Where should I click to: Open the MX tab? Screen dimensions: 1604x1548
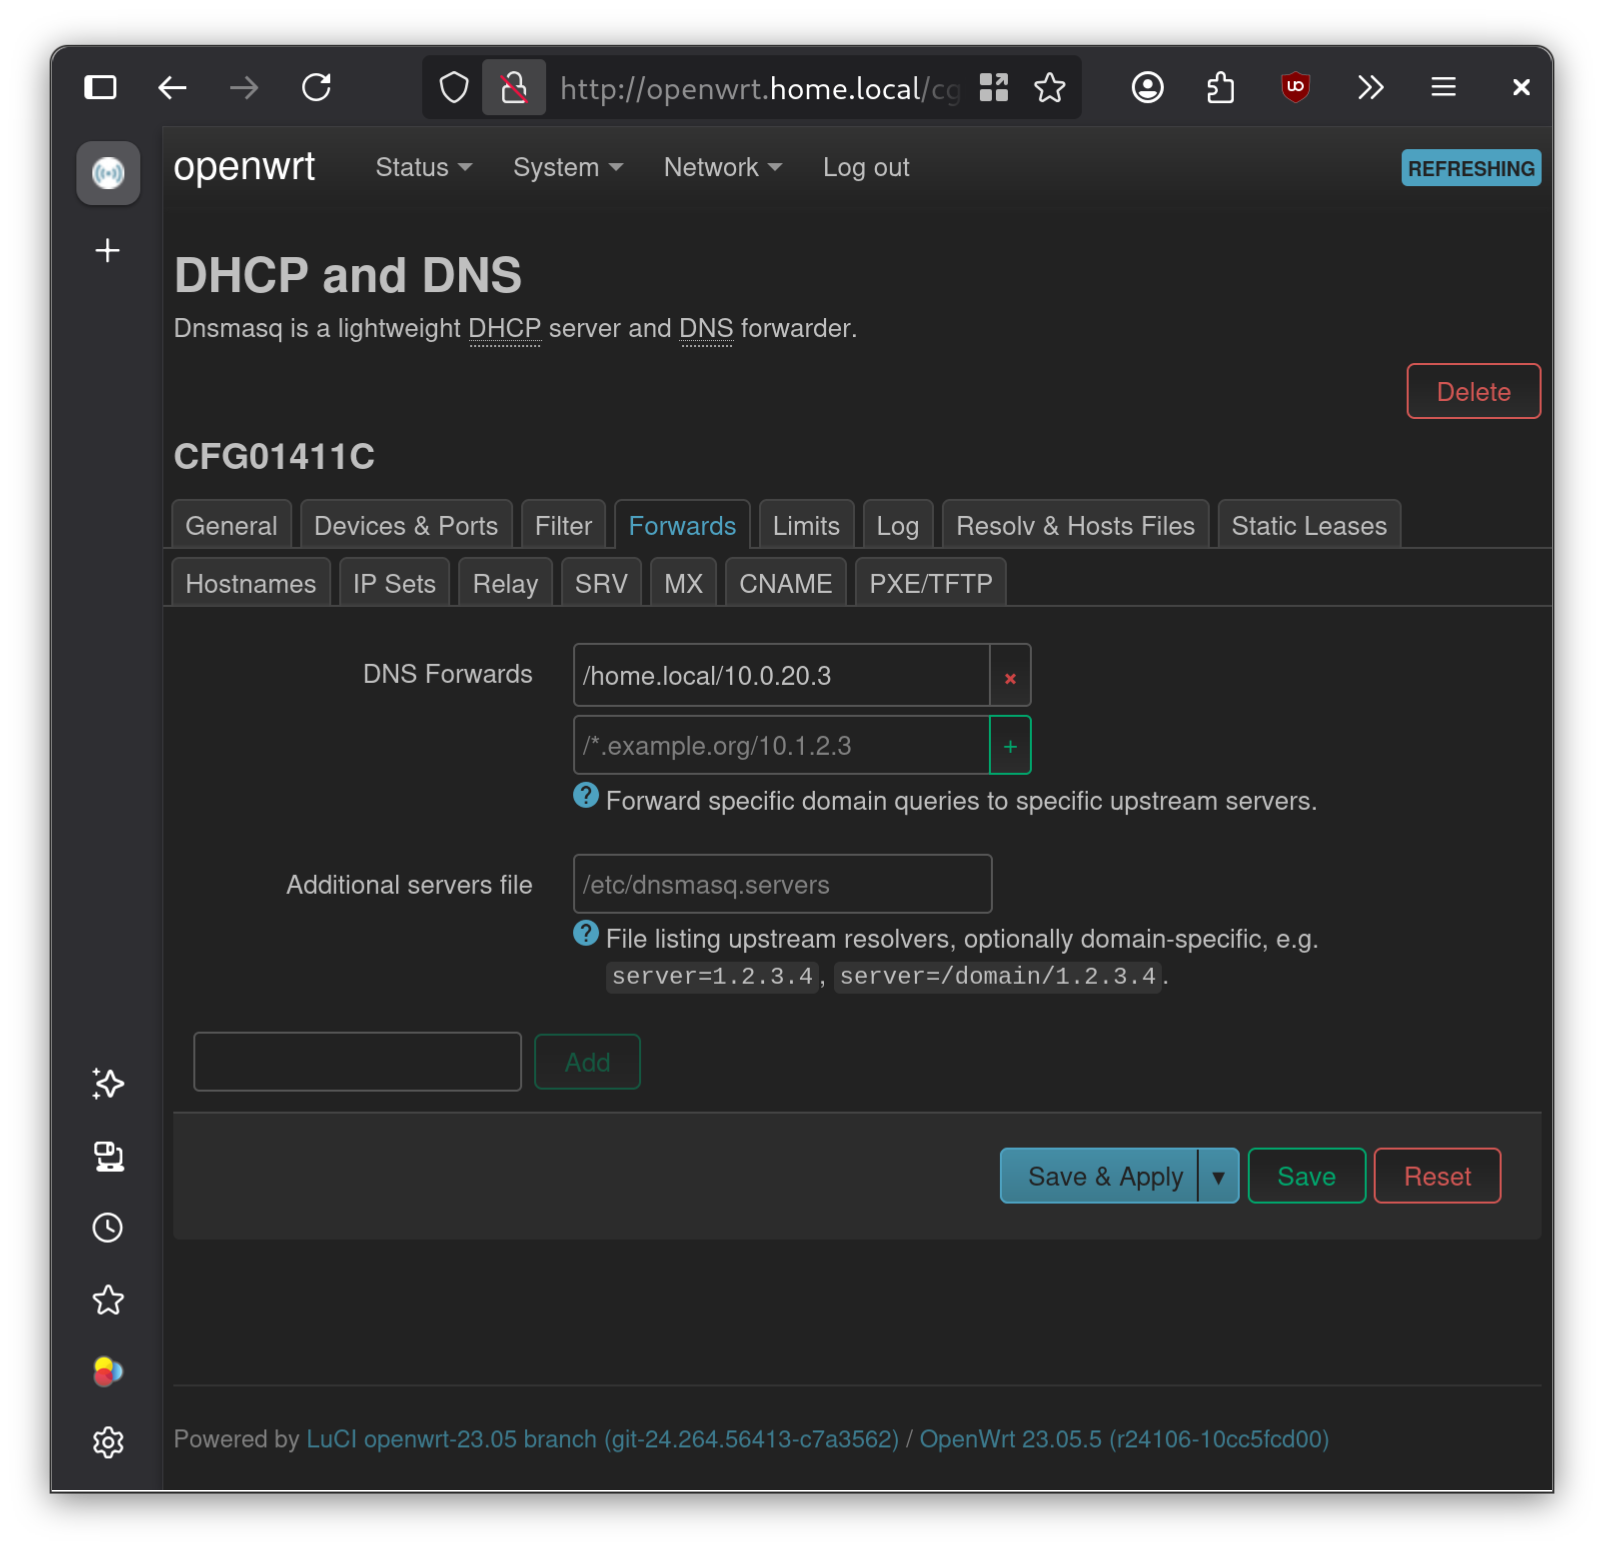click(x=683, y=584)
